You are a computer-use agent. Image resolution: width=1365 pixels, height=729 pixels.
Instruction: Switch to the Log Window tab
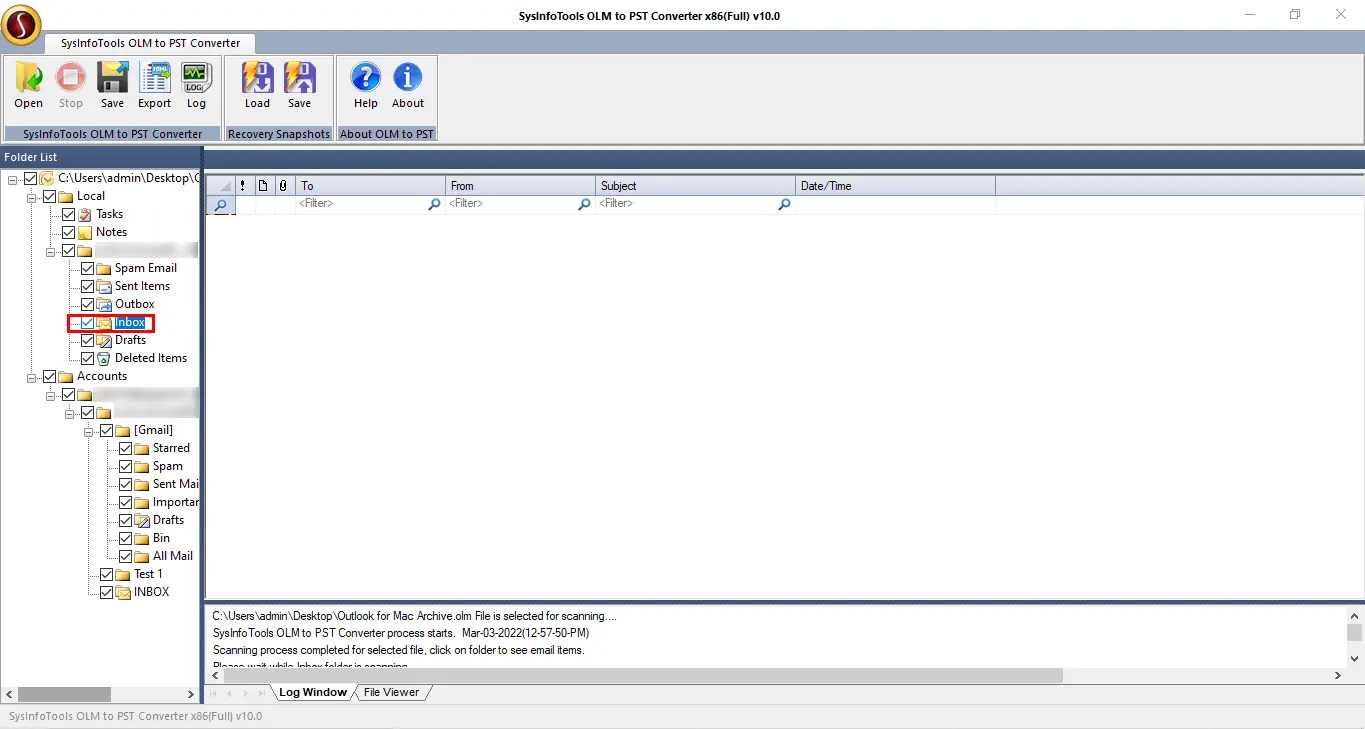(312, 692)
